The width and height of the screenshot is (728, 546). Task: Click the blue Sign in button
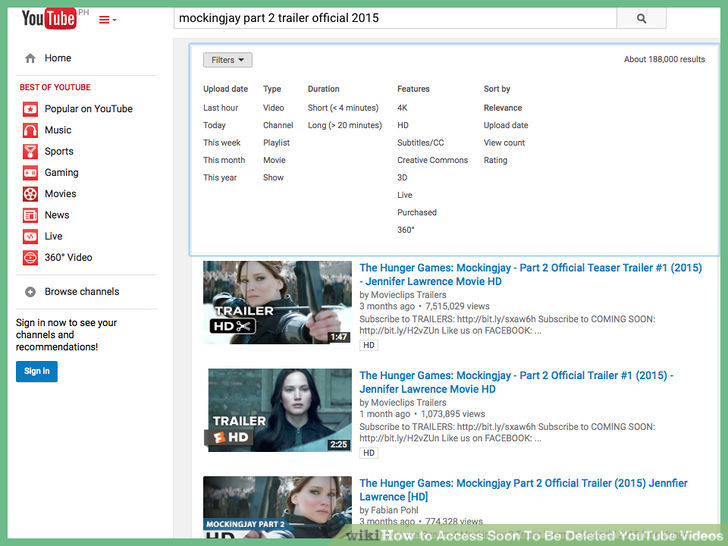pyautogui.click(x=37, y=371)
